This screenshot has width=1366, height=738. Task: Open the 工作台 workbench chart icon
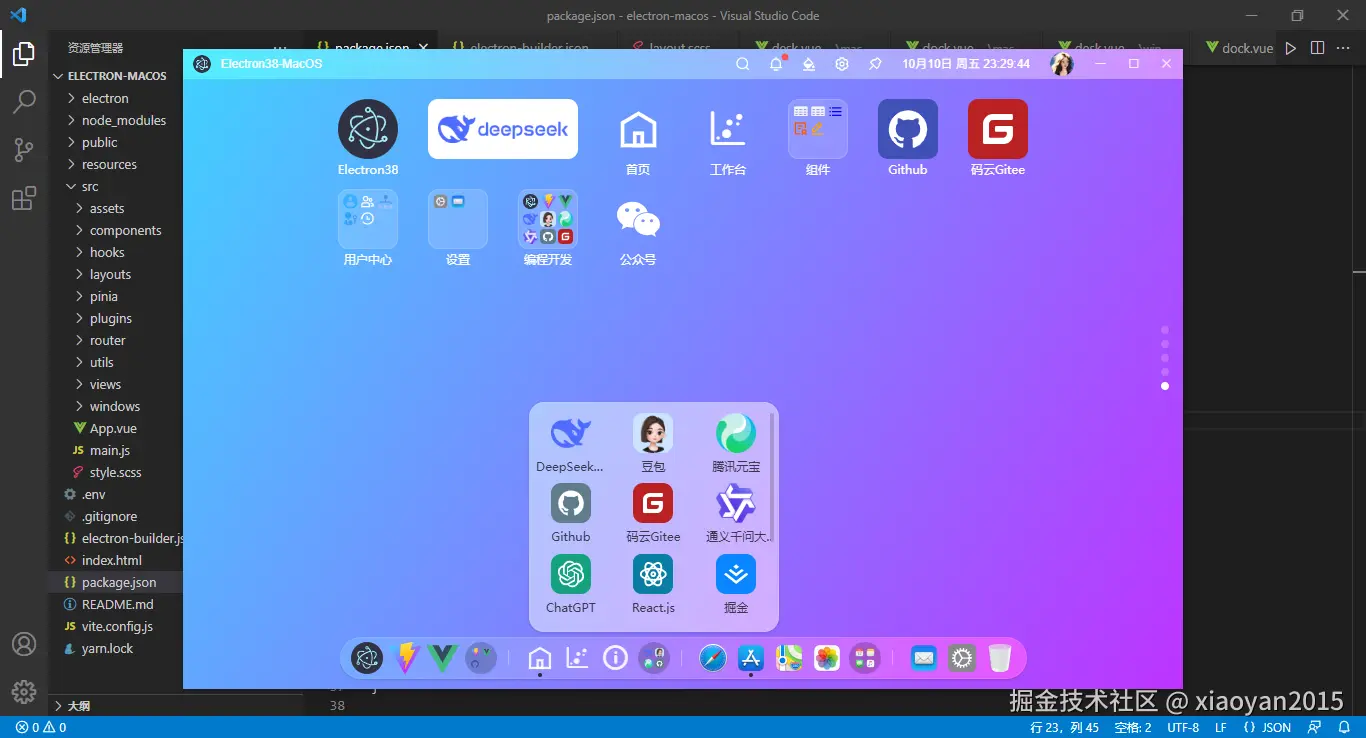click(728, 129)
